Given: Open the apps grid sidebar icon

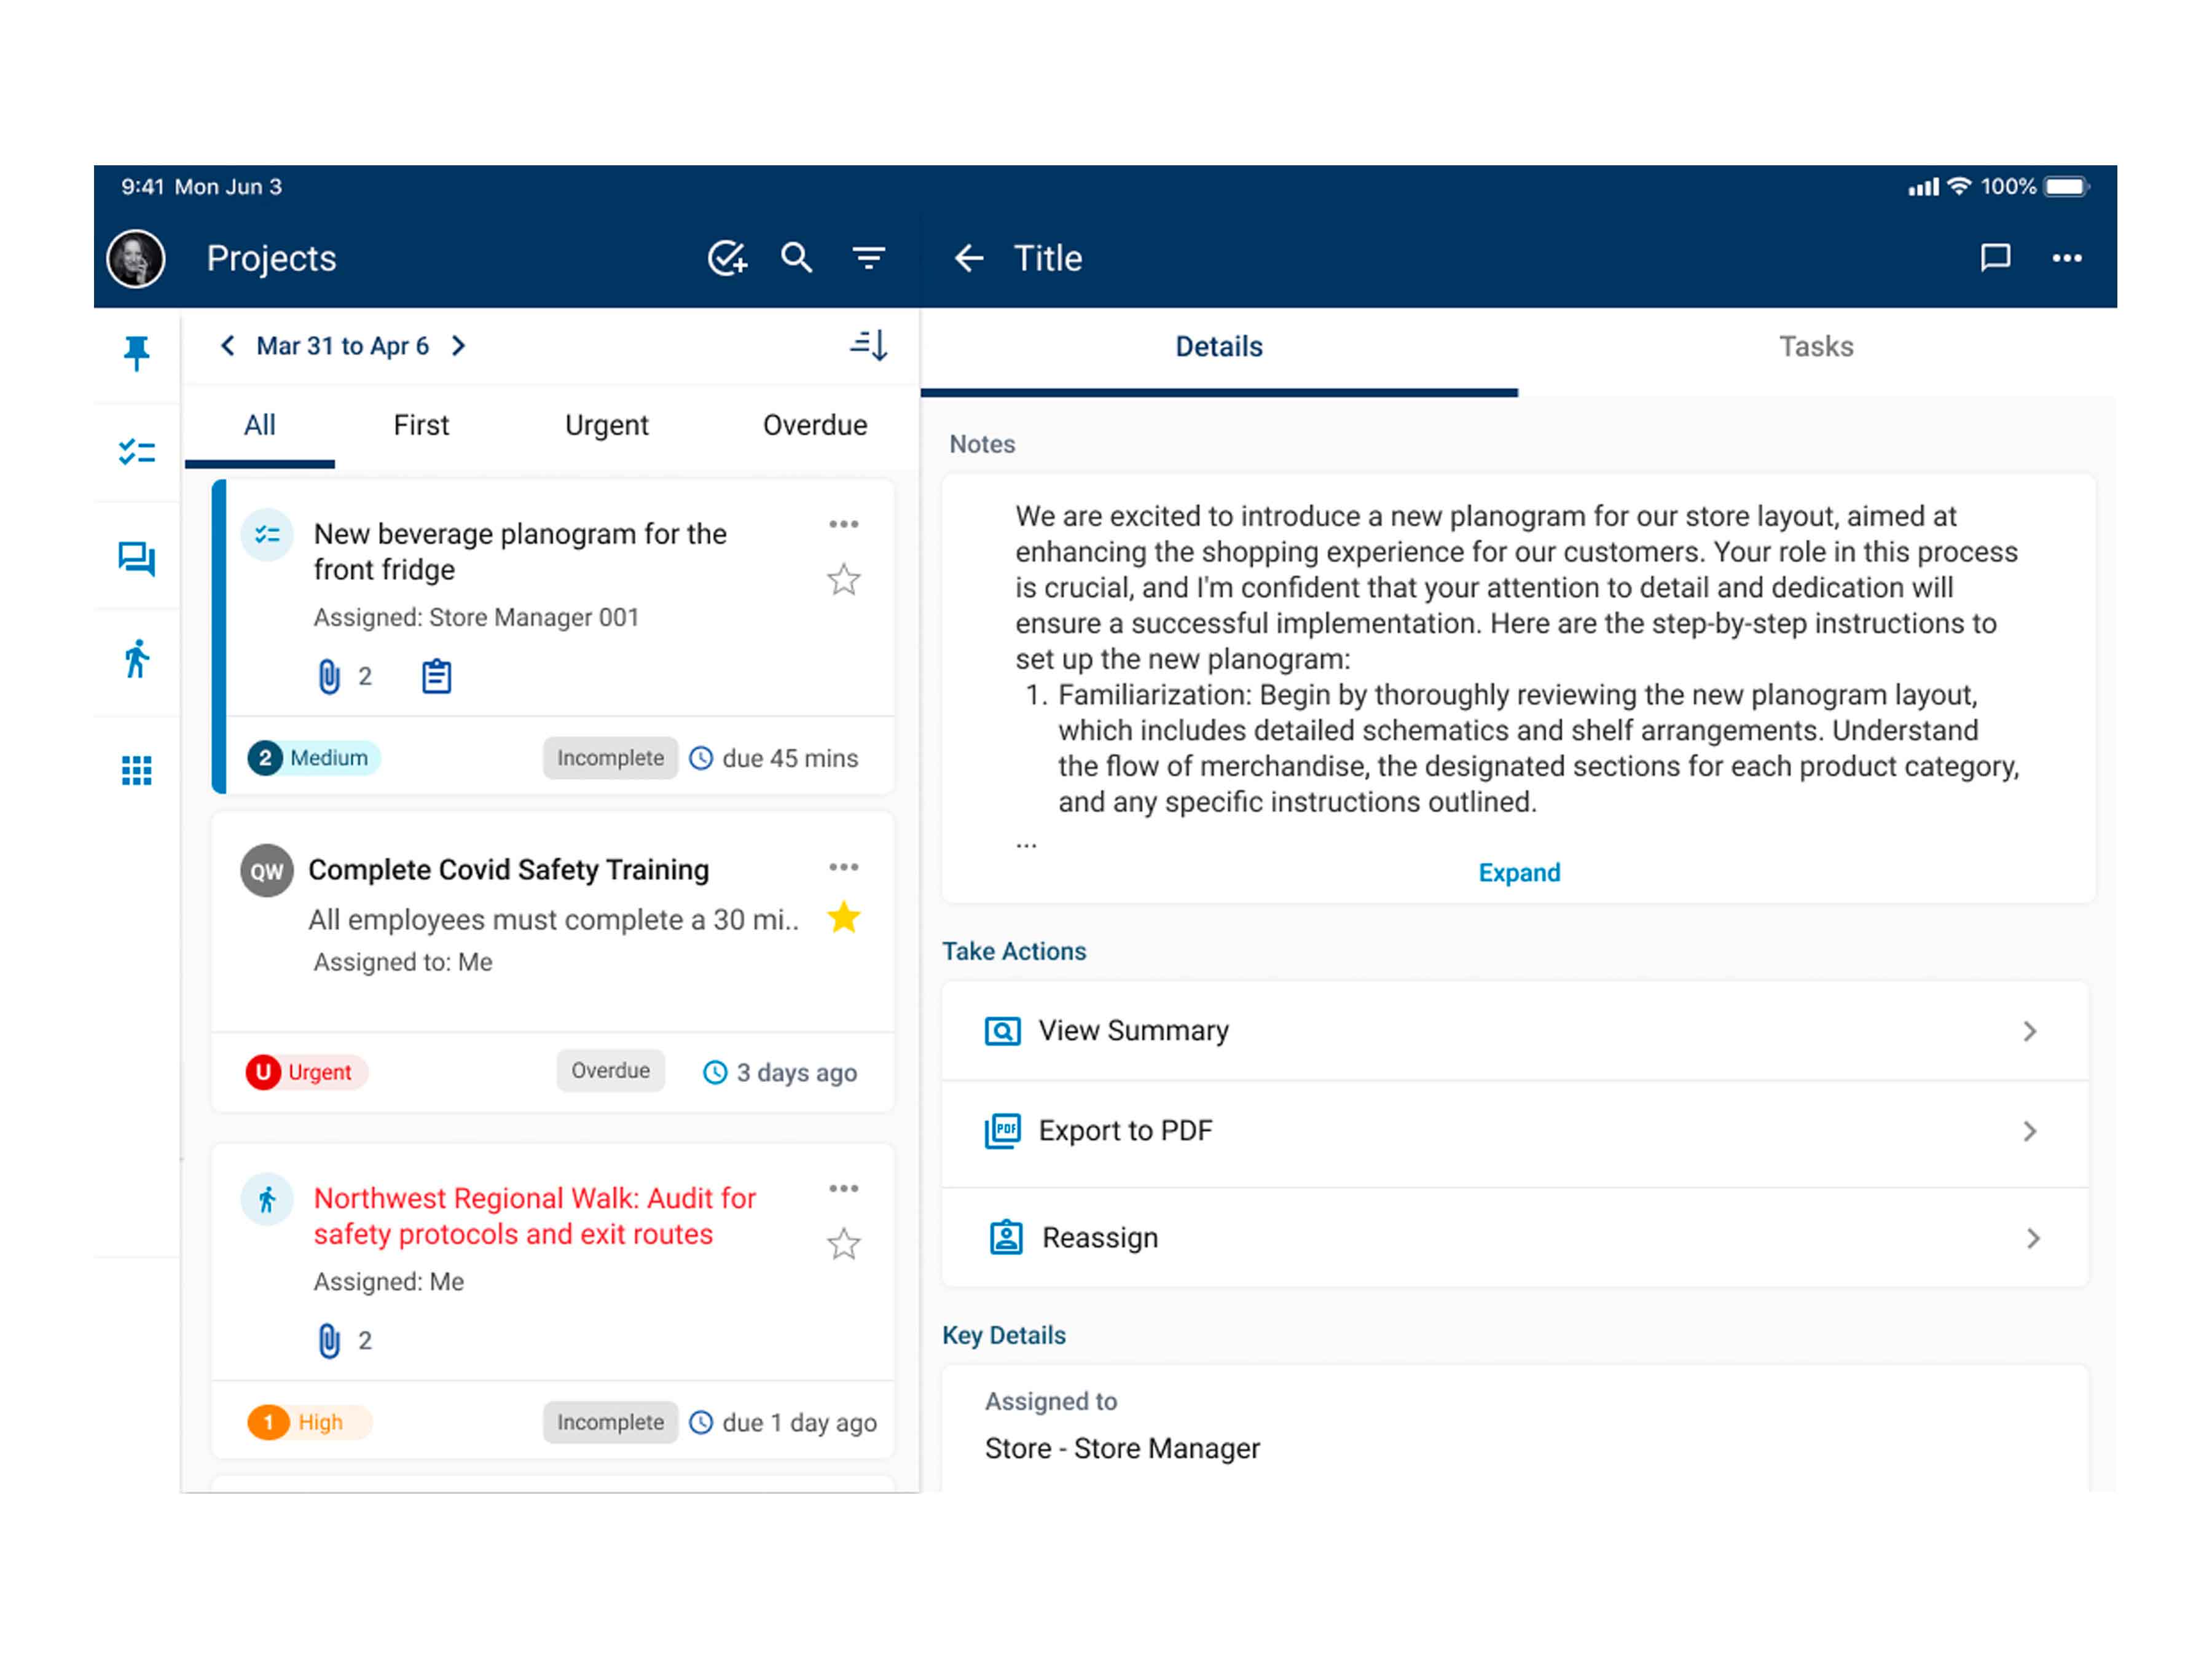Looking at the screenshot, I should [137, 770].
